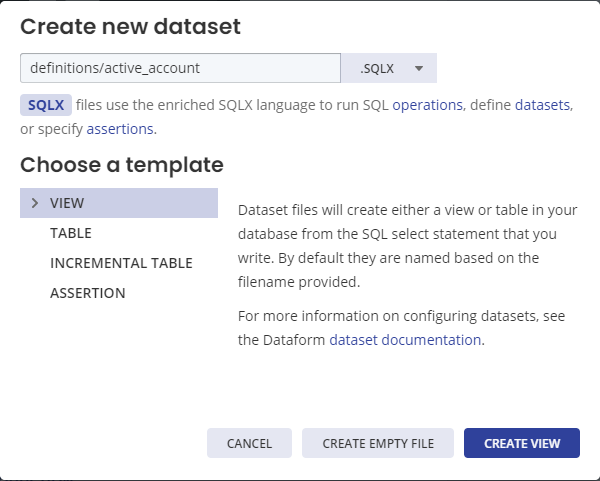Click the CREATE EMPTY FILE button
This screenshot has height=481, width=600.
click(x=378, y=443)
